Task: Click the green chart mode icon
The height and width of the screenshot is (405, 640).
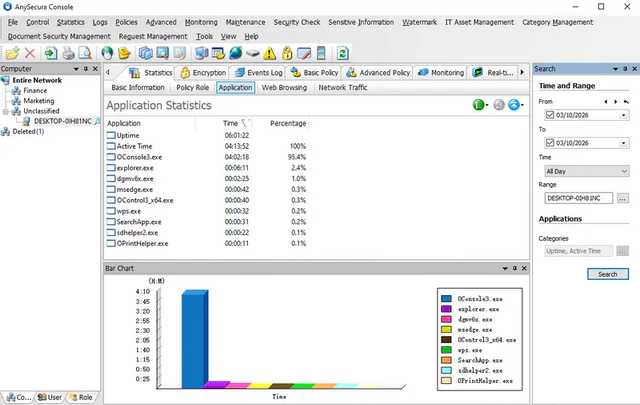Action: [x=478, y=105]
